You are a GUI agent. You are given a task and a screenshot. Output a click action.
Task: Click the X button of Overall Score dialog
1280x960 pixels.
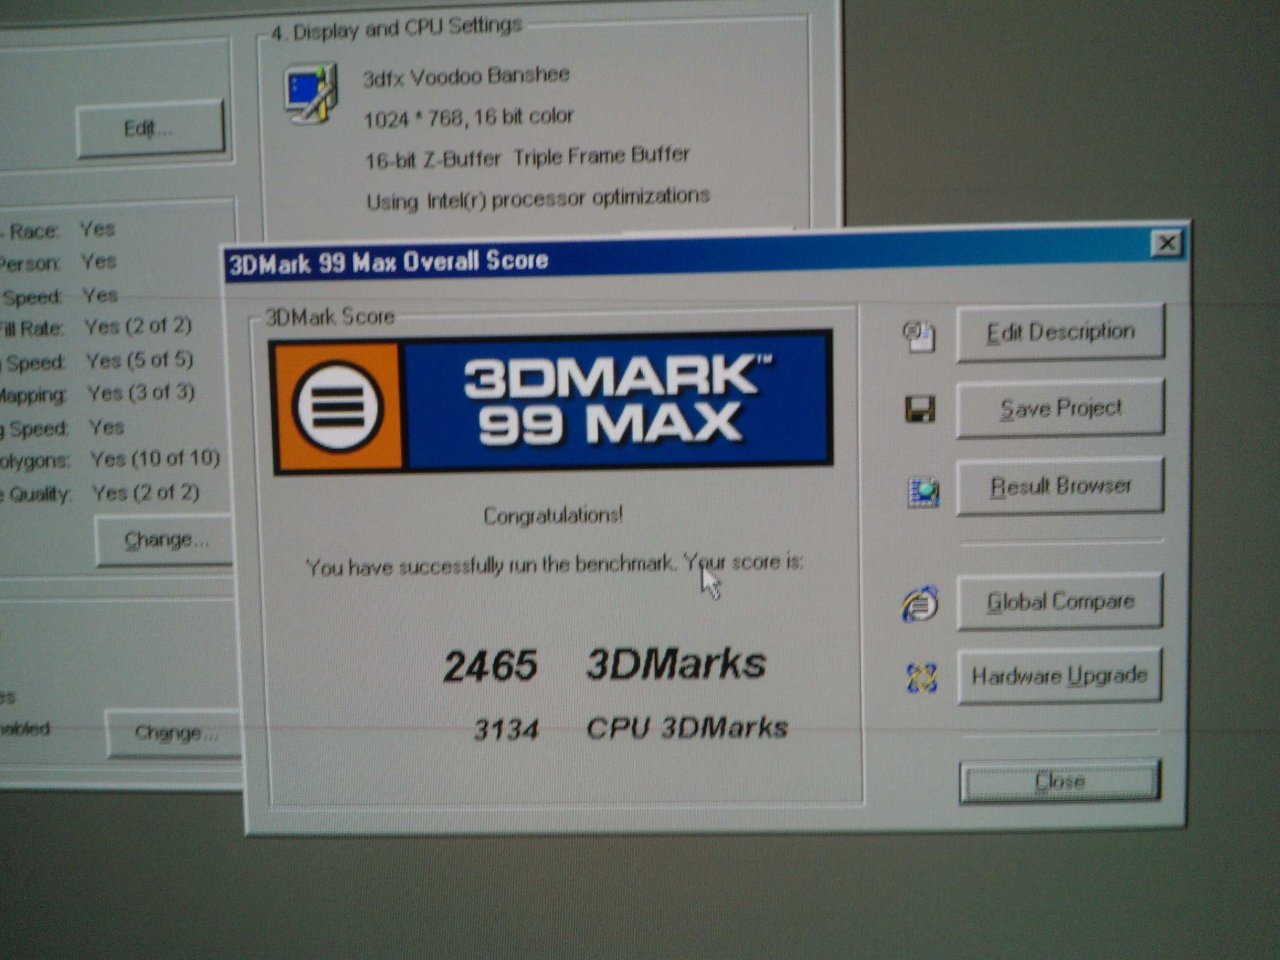(x=1166, y=243)
